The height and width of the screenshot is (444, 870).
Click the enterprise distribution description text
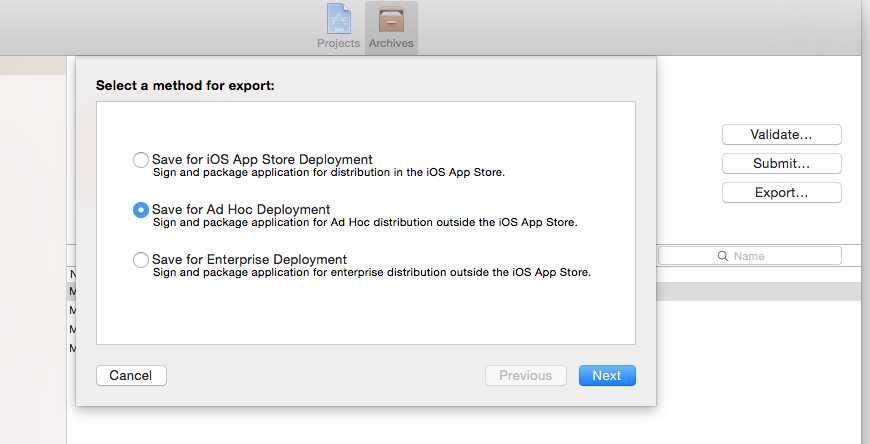coord(371,272)
